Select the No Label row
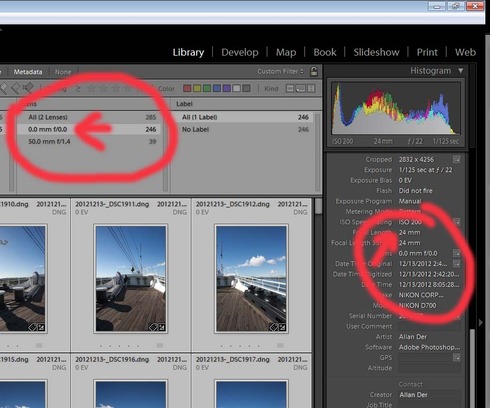This screenshot has width=490, height=408. point(243,129)
